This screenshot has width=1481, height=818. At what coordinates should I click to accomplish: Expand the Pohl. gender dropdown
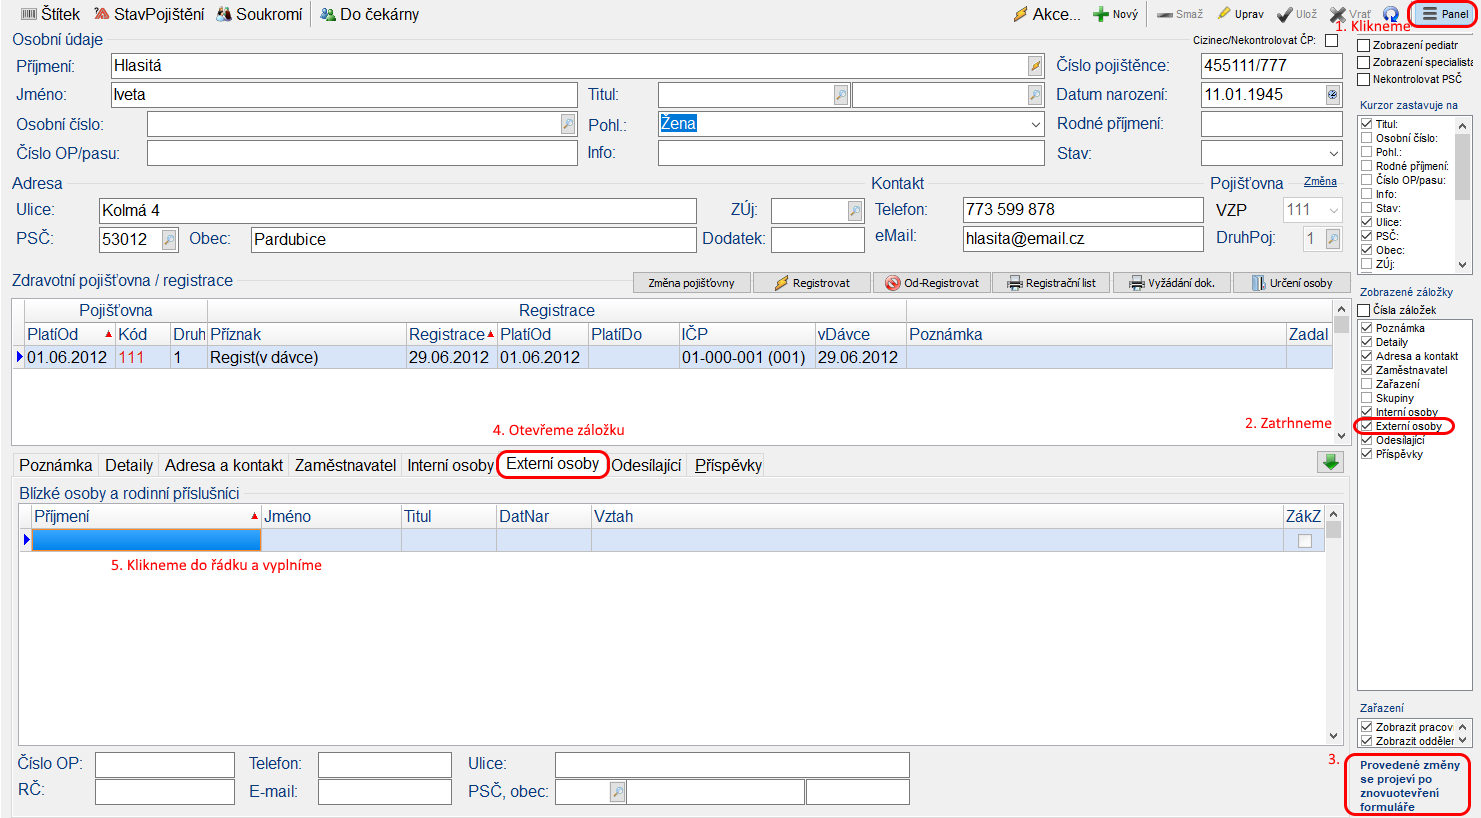pos(1035,124)
